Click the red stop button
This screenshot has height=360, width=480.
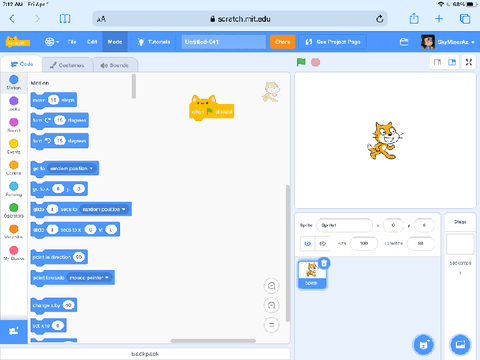[x=315, y=62]
